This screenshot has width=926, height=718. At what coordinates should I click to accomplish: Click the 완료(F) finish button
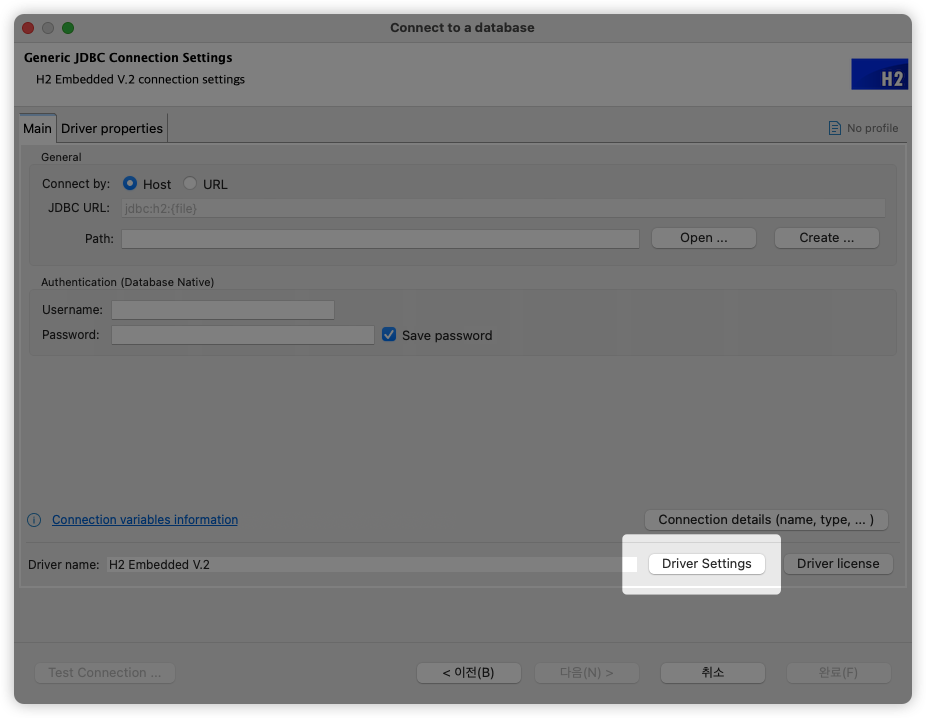838,673
